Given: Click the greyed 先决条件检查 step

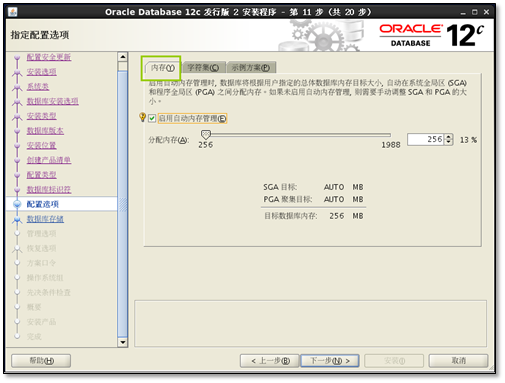Looking at the screenshot, I should pyautogui.click(x=49, y=292).
